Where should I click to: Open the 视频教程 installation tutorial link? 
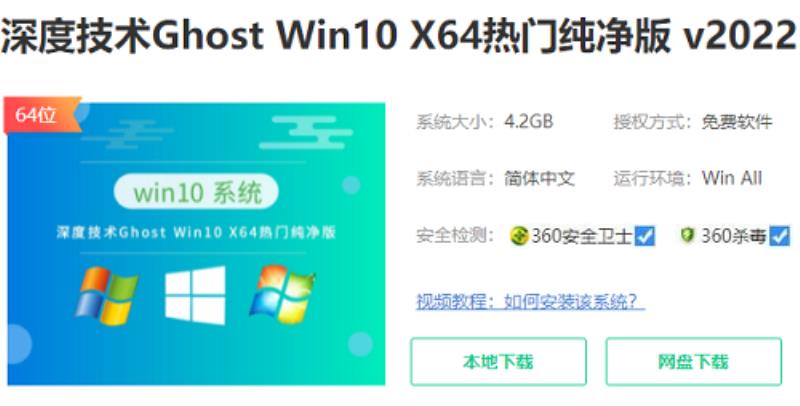[x=530, y=302]
